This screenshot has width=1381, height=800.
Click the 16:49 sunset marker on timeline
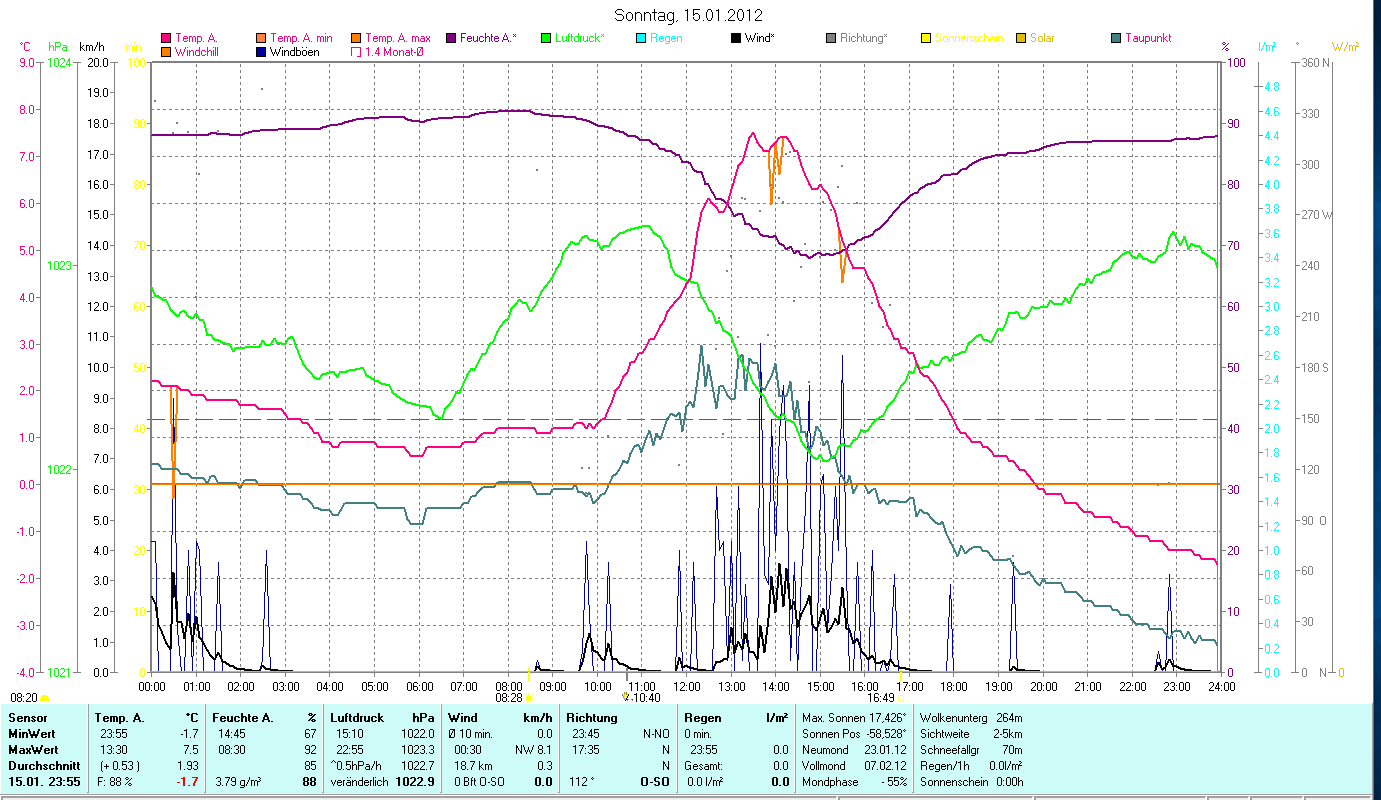tap(881, 698)
